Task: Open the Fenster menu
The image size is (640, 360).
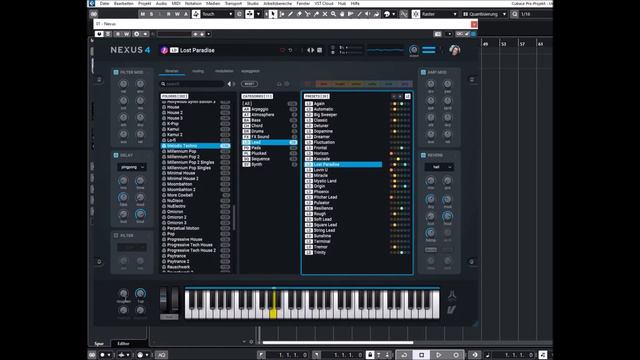Action: click(303, 3)
